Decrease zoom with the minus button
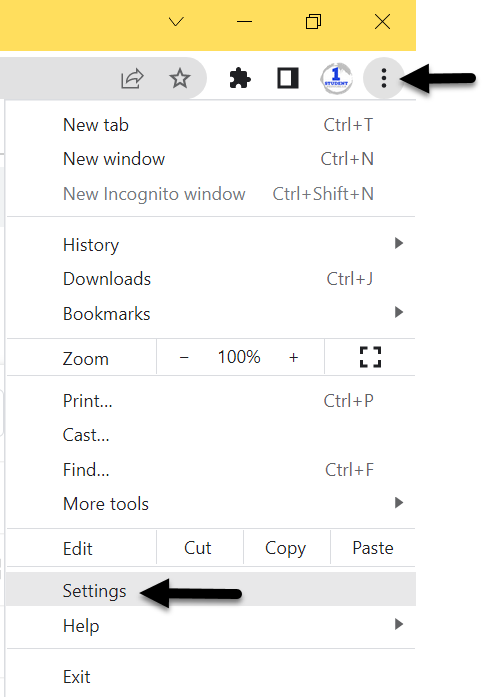 pyautogui.click(x=184, y=357)
